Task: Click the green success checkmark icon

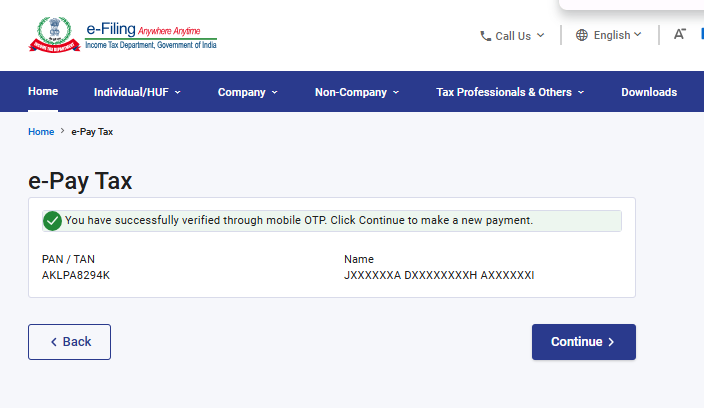Action: point(52,221)
